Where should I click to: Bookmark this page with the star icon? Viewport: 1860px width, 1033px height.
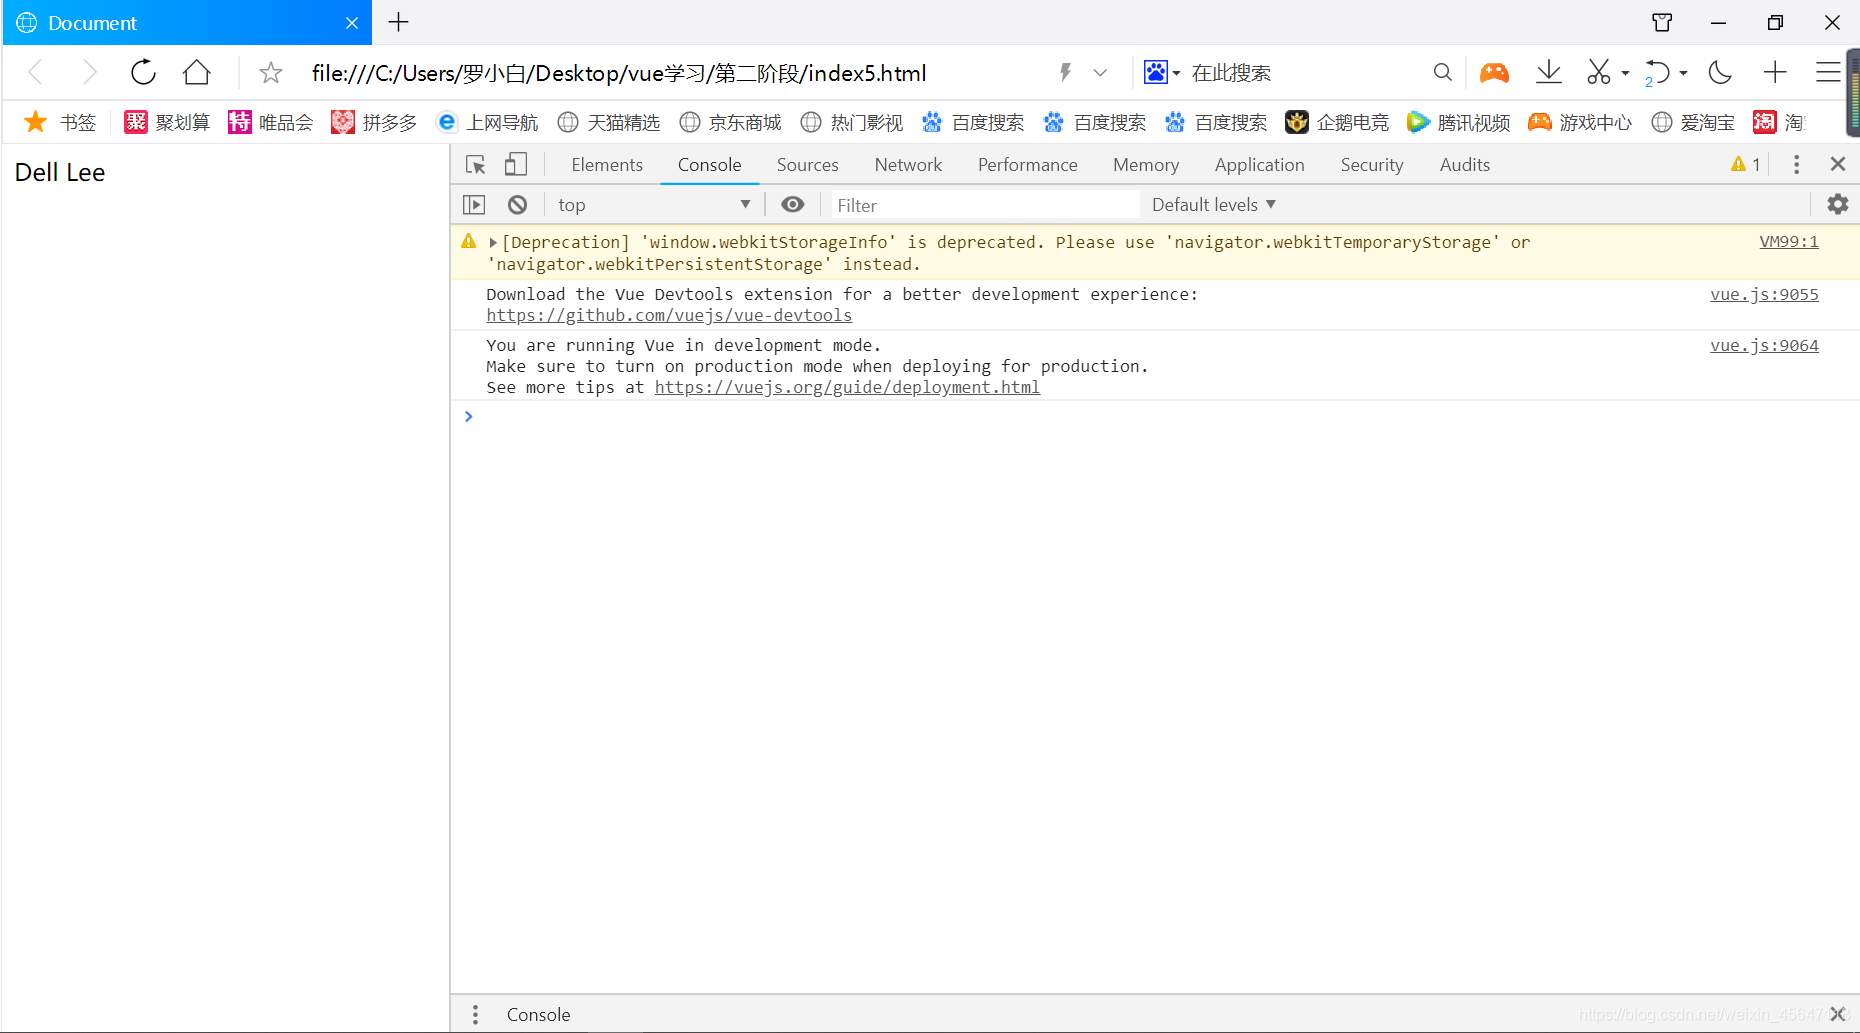pos(271,73)
